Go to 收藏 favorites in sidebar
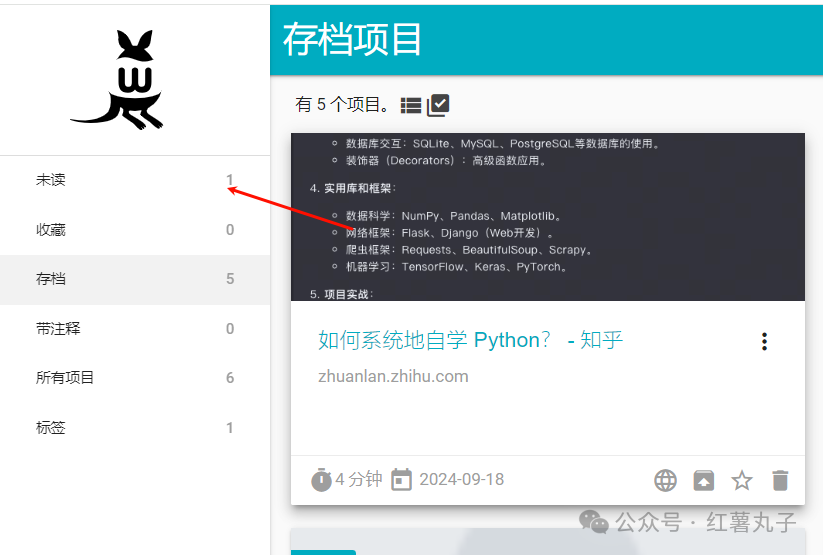The height and width of the screenshot is (555, 823). tap(51, 230)
